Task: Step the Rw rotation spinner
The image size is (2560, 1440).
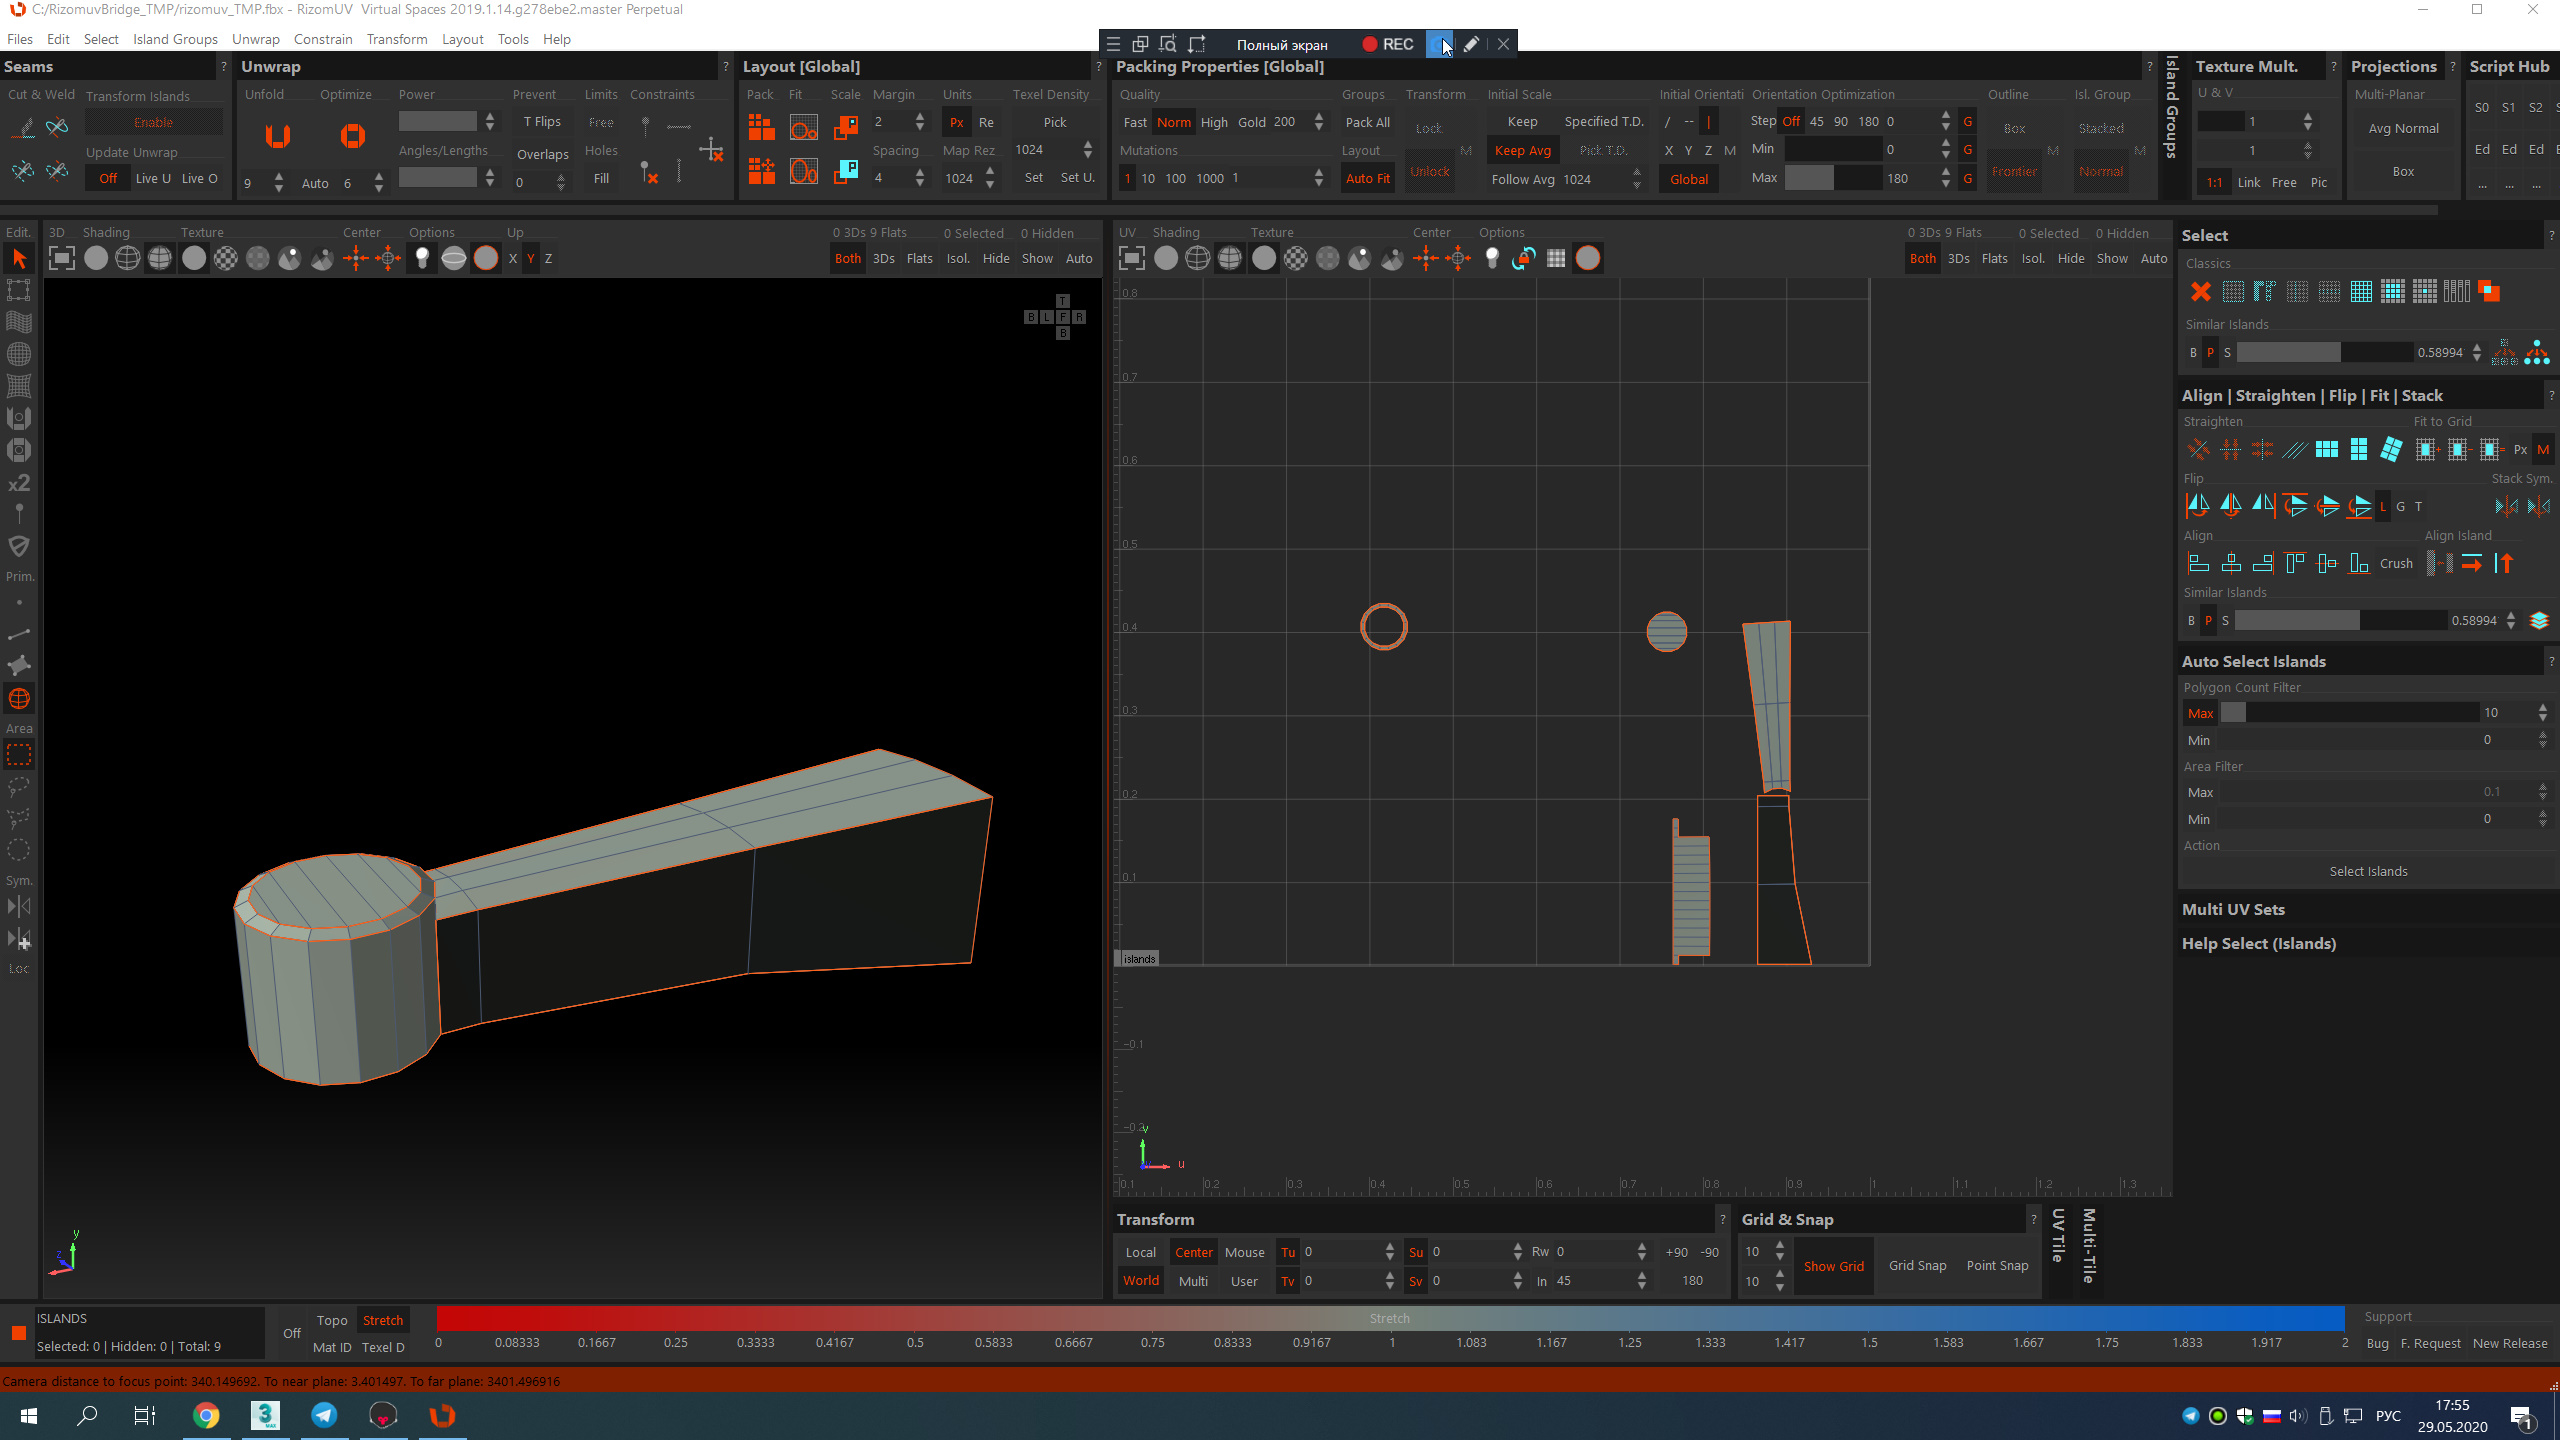Action: pos(1641,1253)
